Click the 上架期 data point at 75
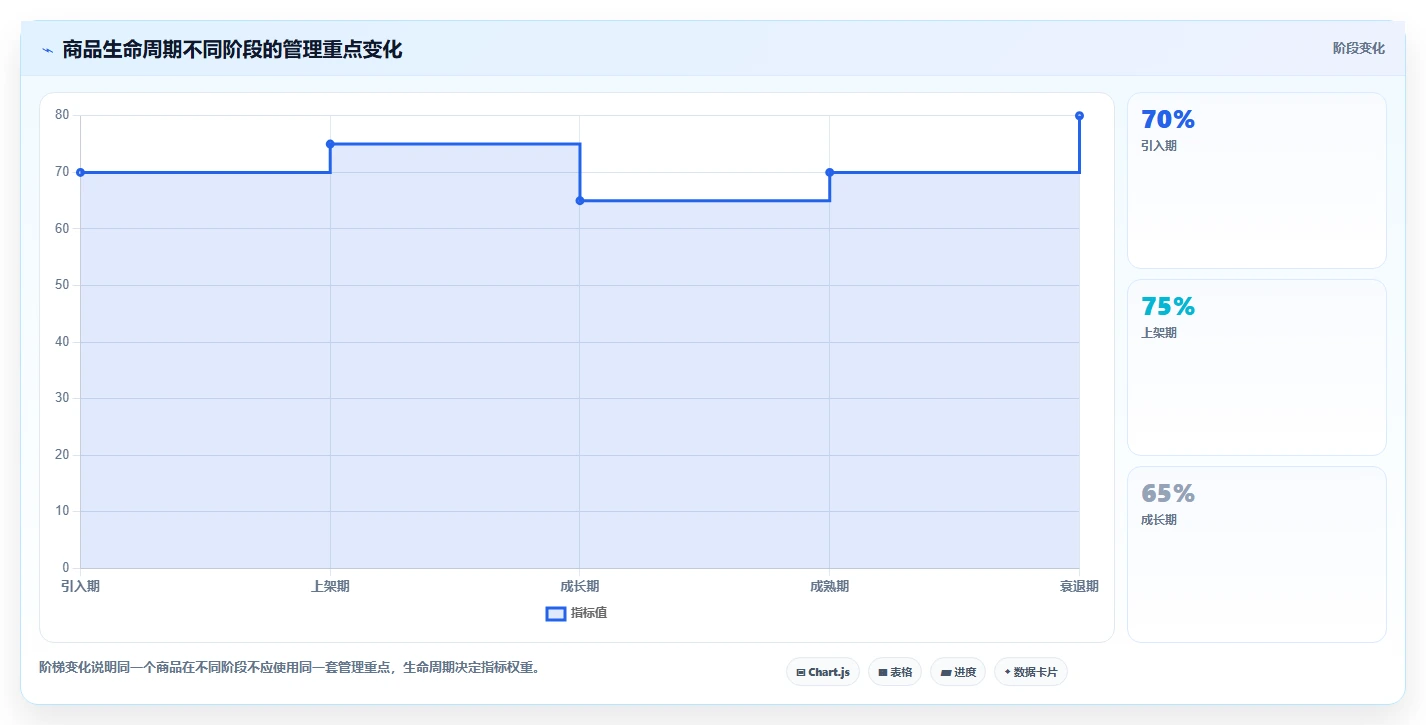The image size is (1426, 725). click(x=330, y=144)
